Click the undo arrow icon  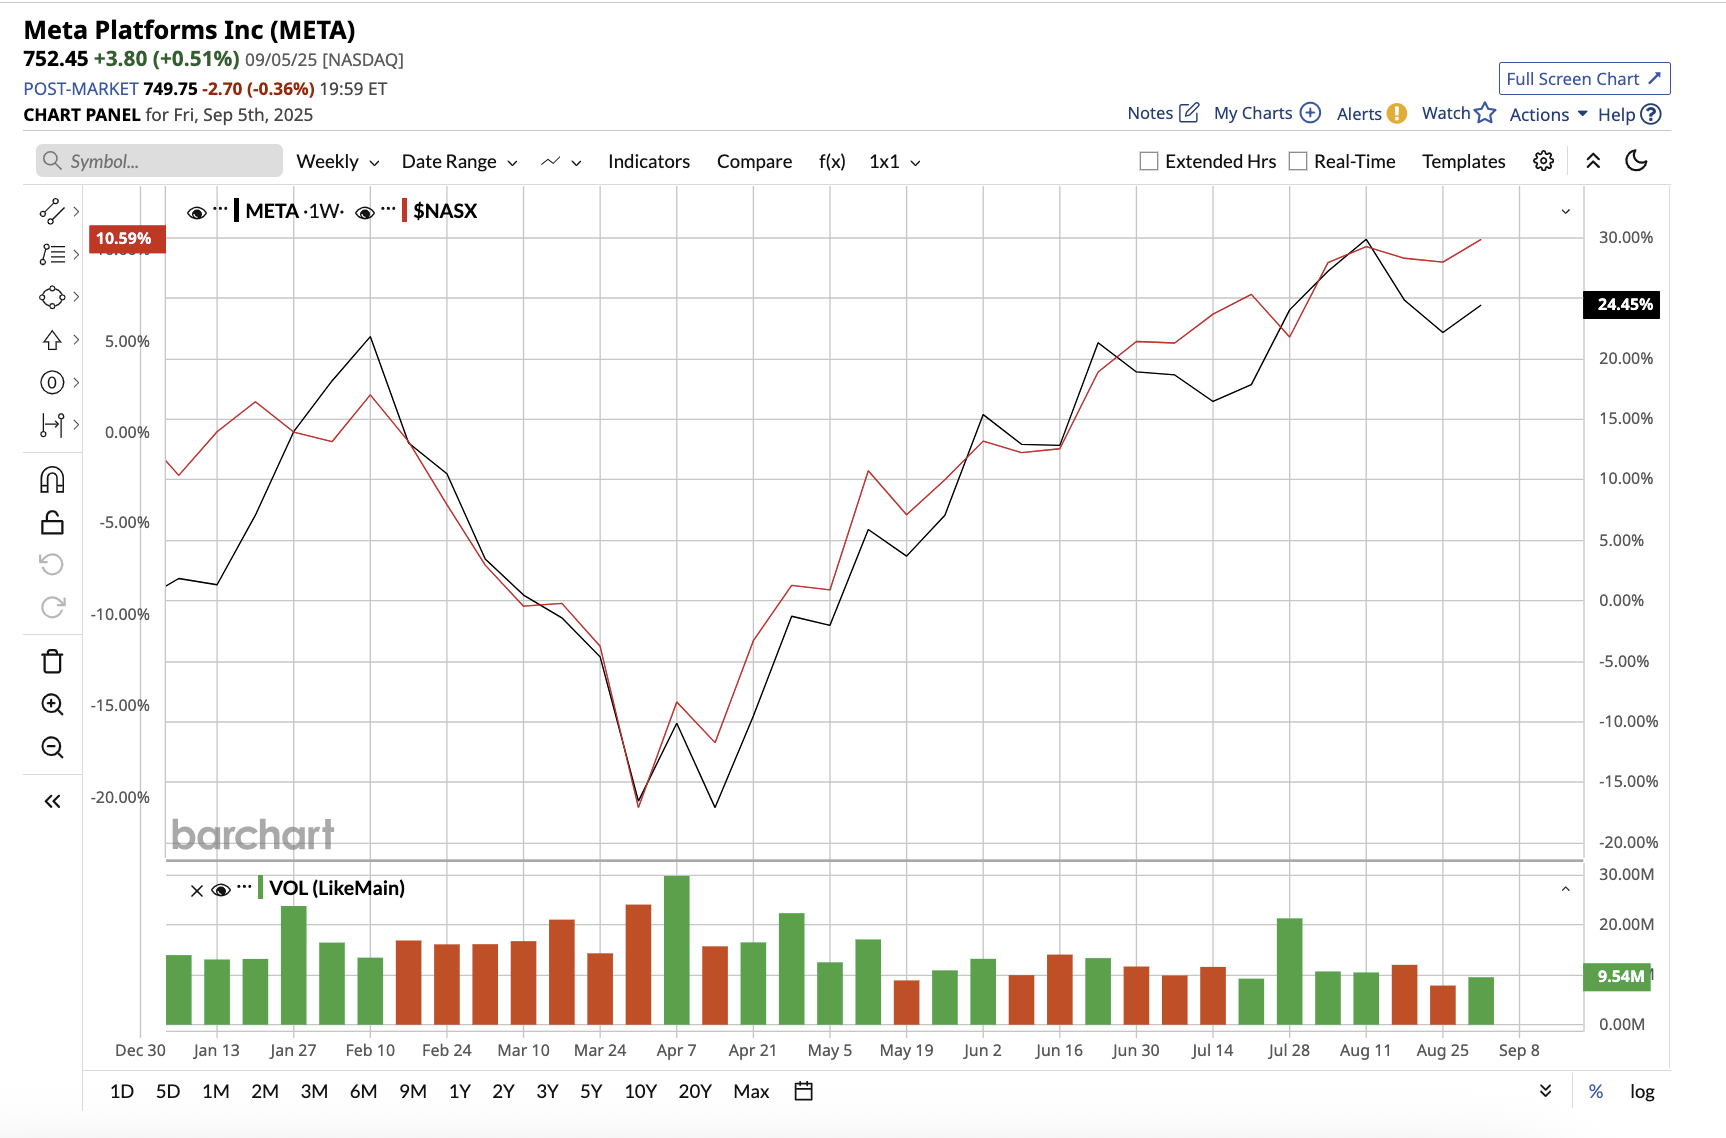52,564
